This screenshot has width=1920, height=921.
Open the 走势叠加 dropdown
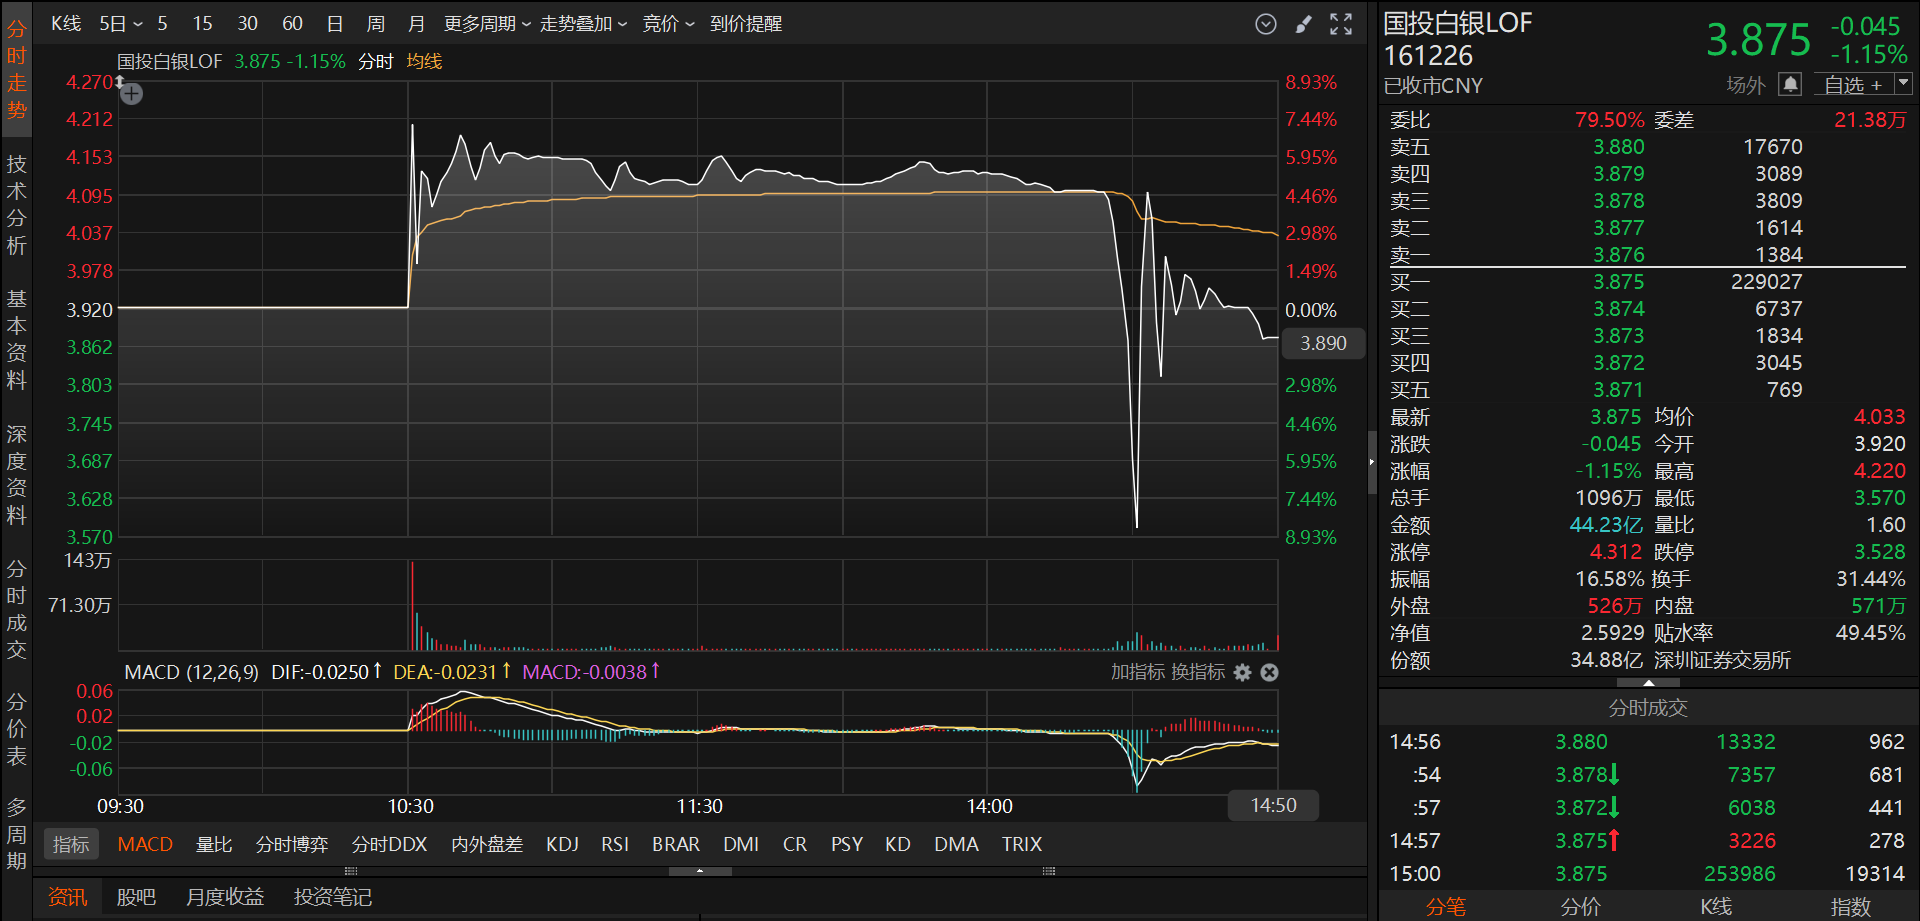point(583,24)
